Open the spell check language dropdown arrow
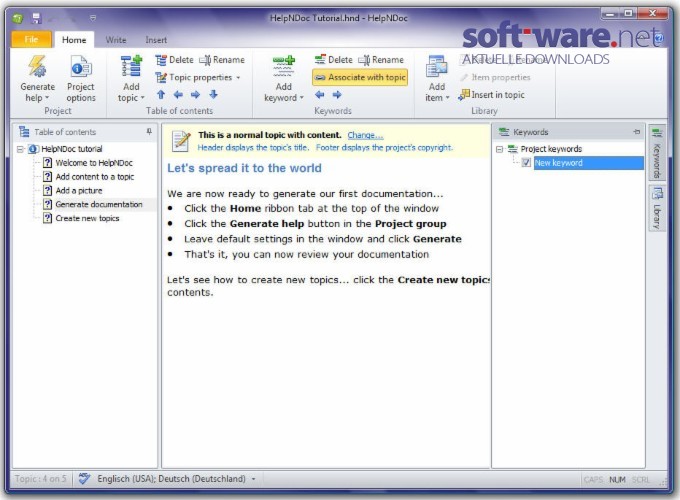The width and height of the screenshot is (680, 500). (x=253, y=479)
